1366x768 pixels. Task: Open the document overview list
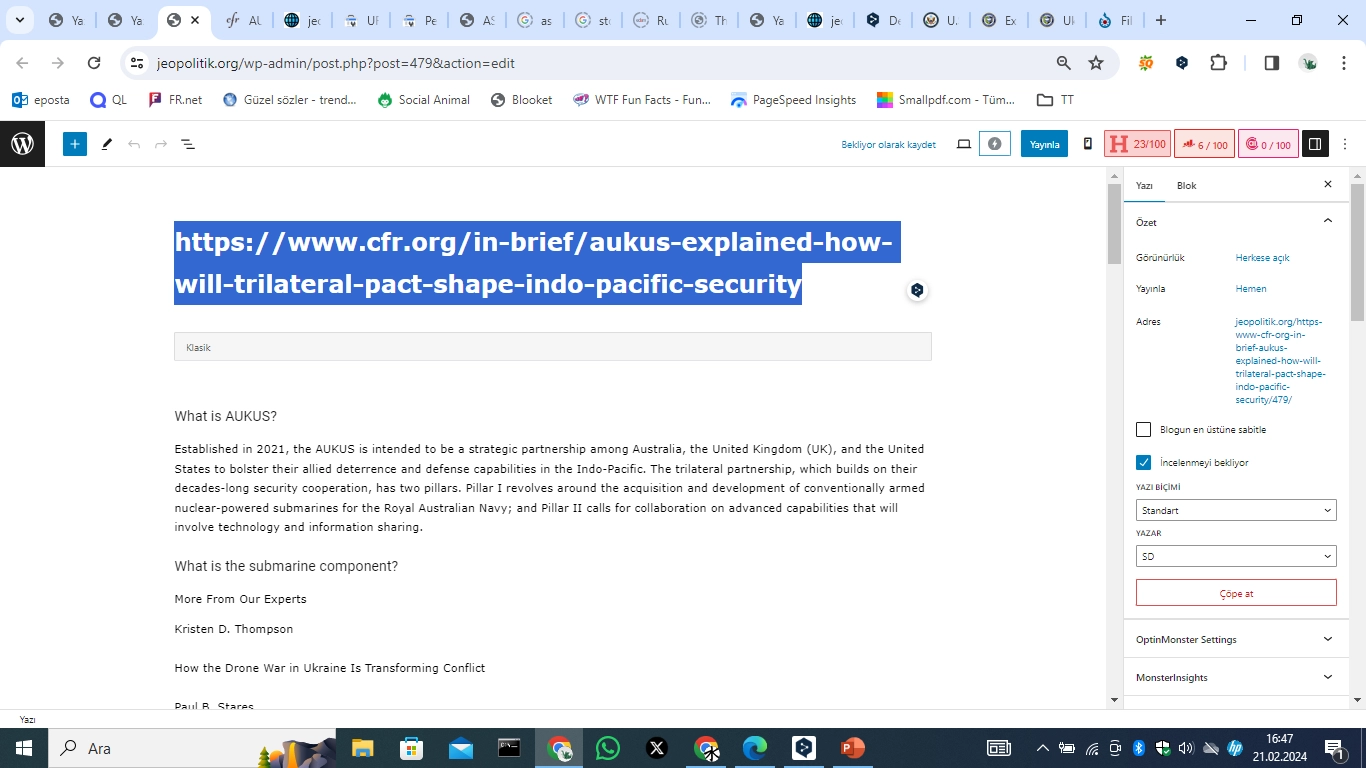(x=187, y=144)
